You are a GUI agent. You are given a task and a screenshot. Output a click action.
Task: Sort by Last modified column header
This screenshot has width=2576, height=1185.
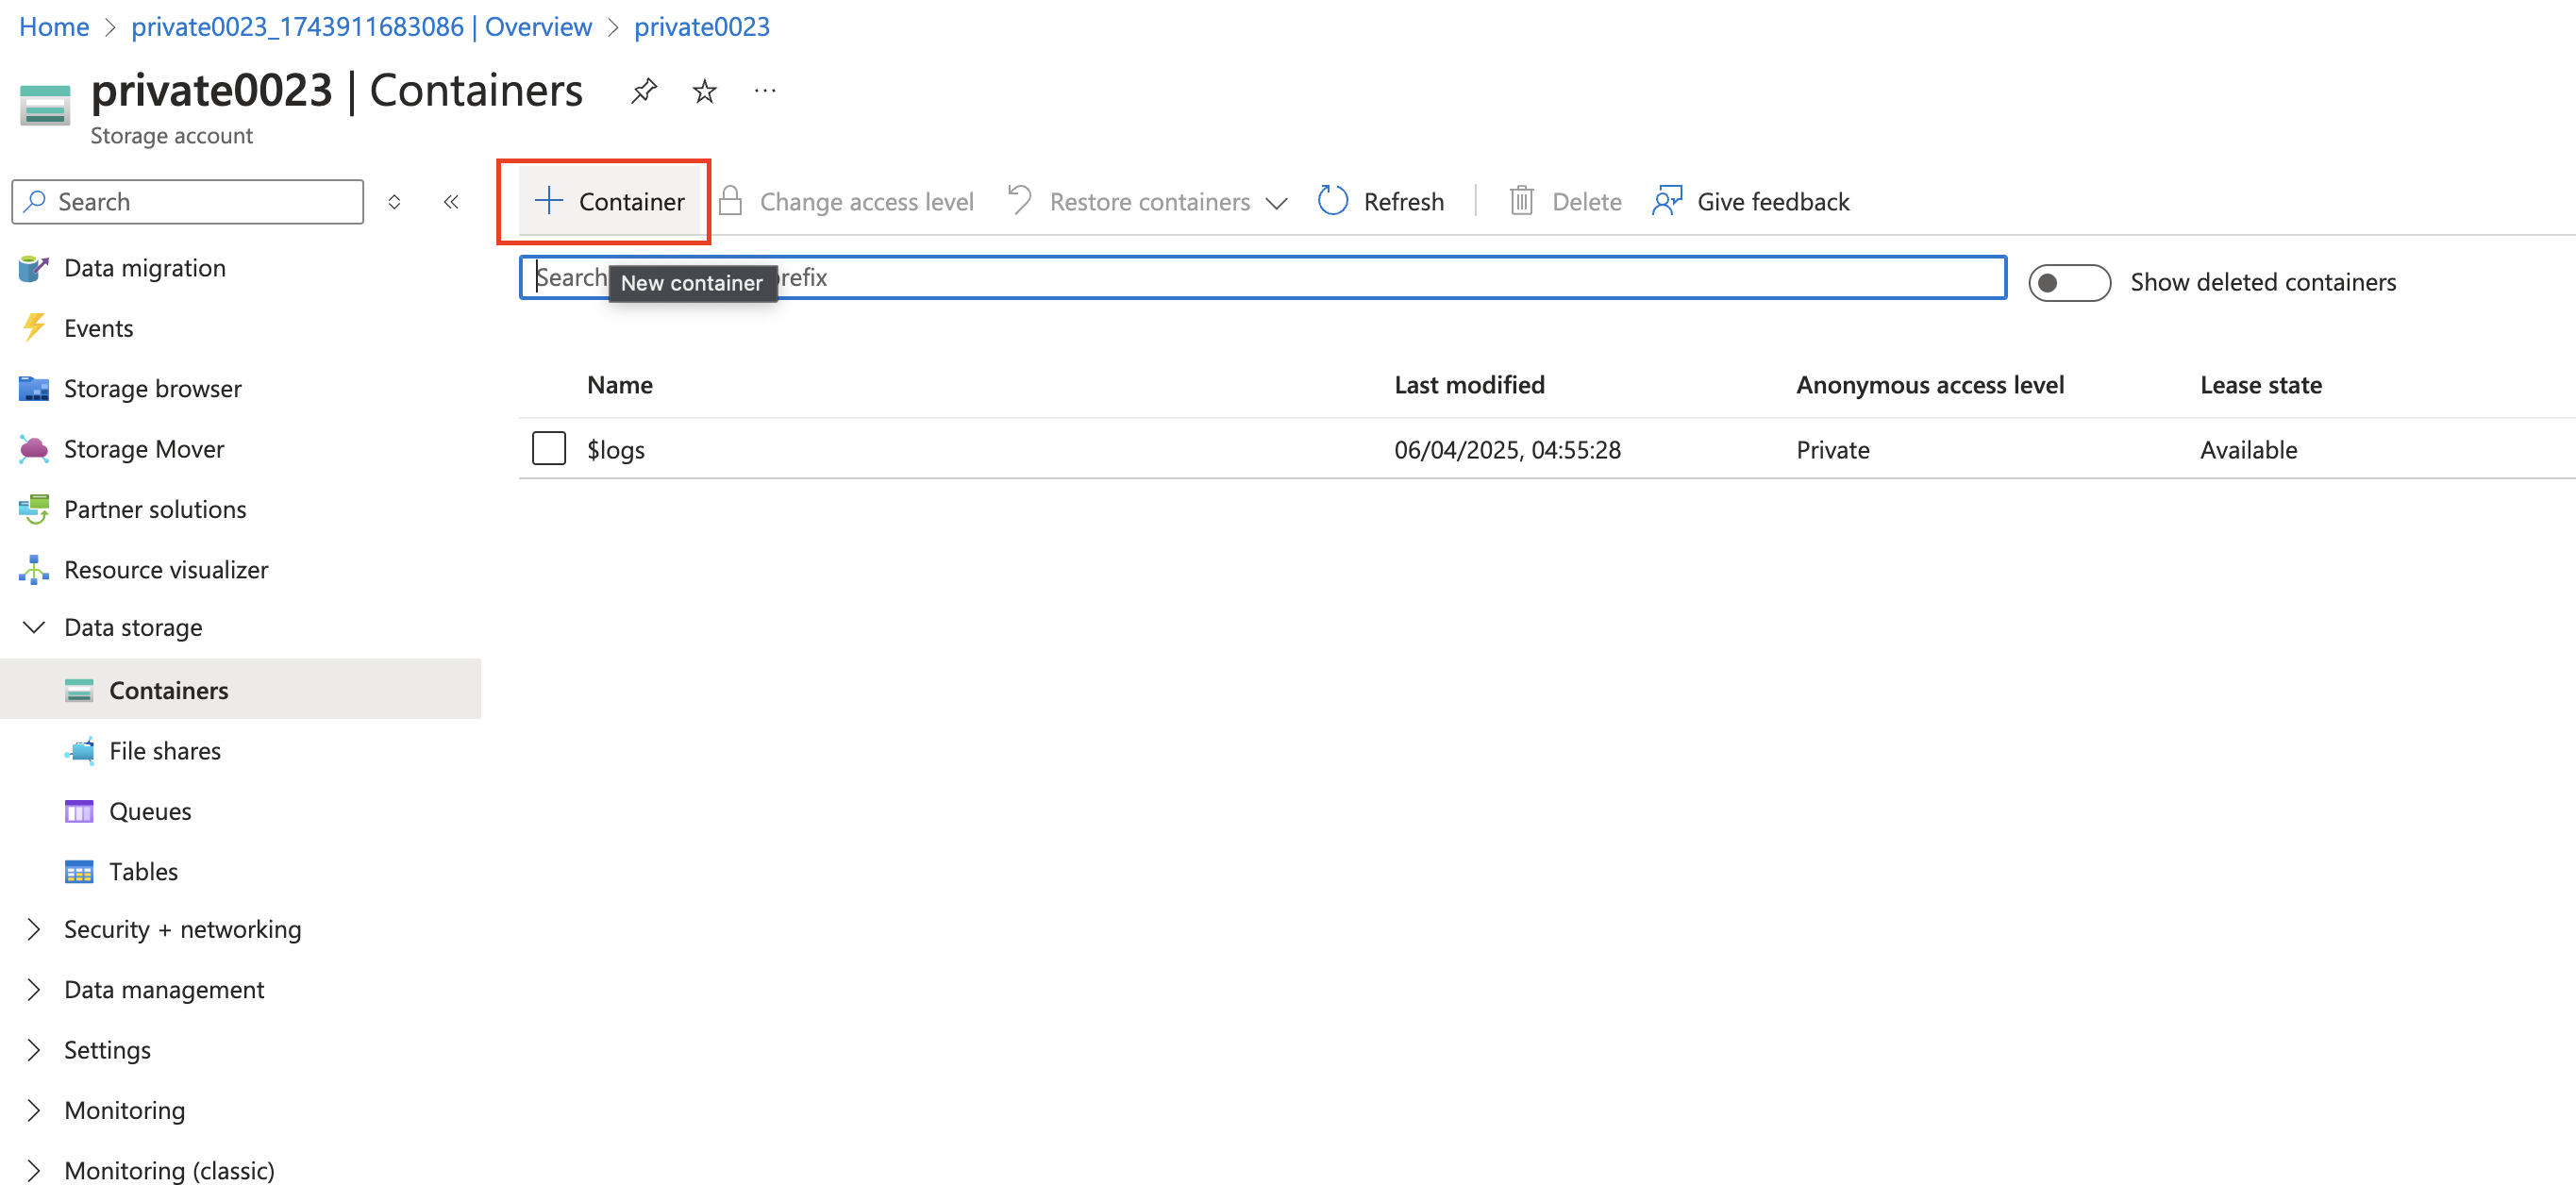click(x=1469, y=385)
